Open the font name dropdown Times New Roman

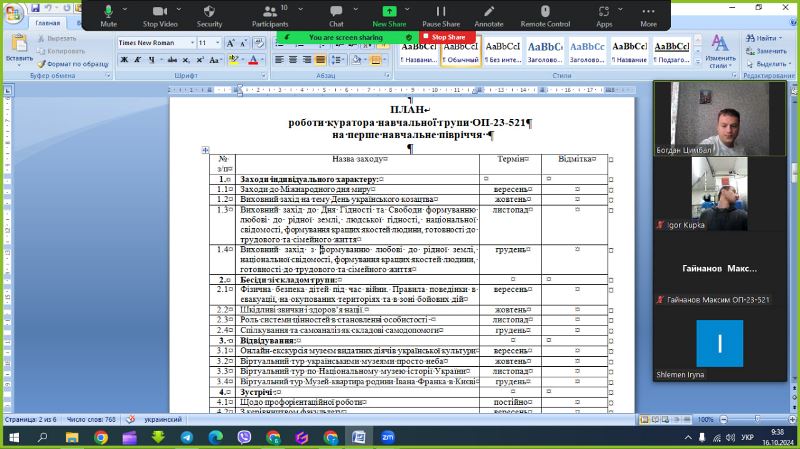(x=192, y=43)
